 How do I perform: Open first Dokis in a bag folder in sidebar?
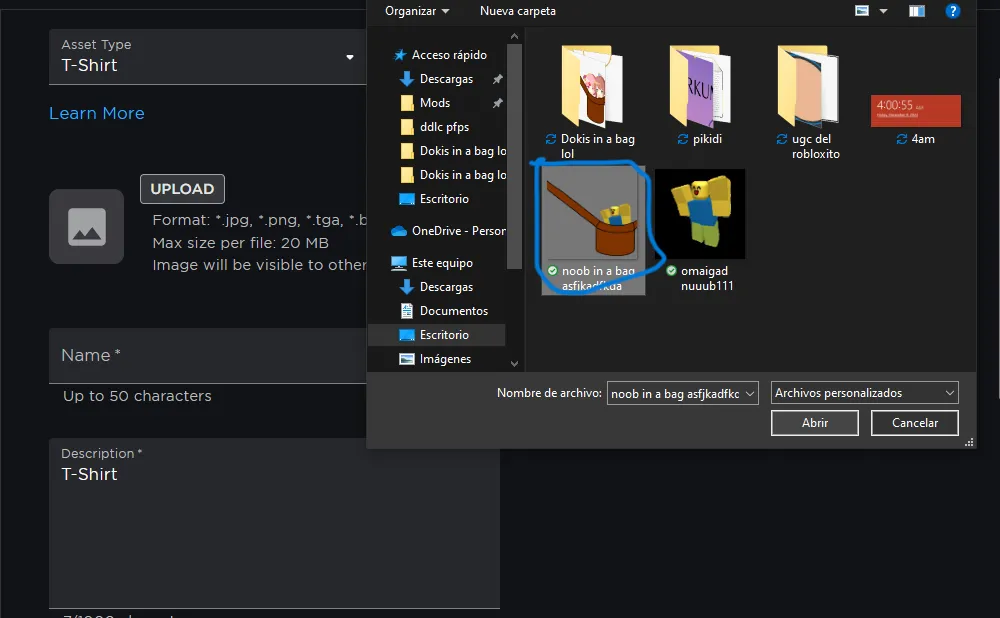pyautogui.click(x=453, y=151)
